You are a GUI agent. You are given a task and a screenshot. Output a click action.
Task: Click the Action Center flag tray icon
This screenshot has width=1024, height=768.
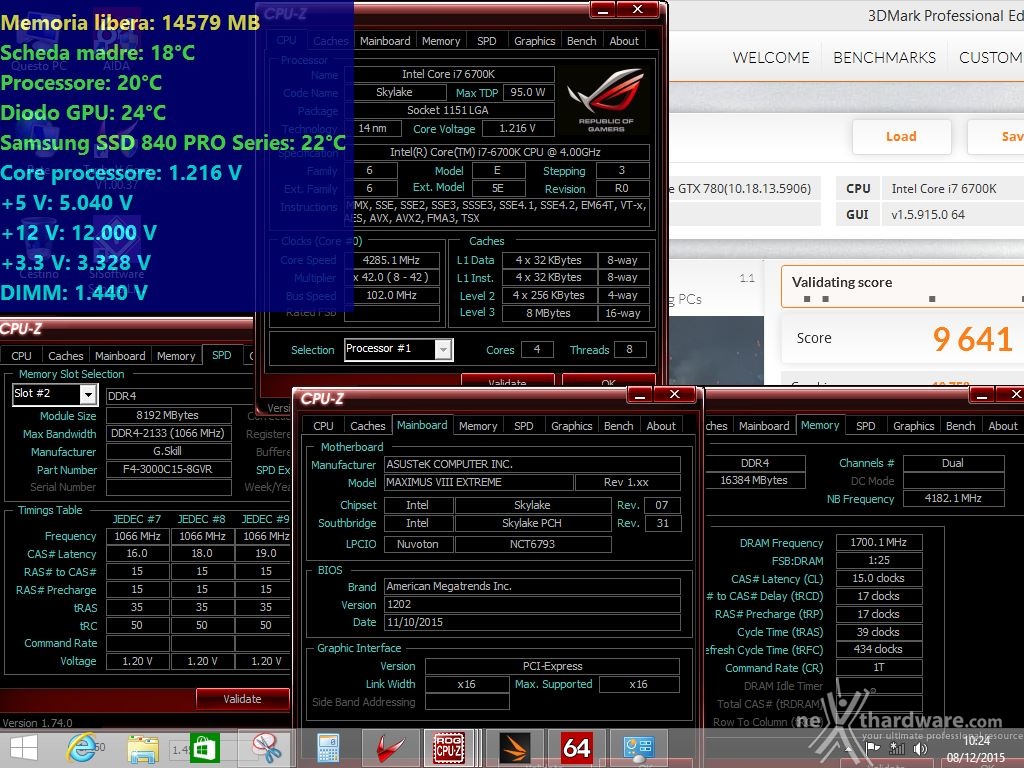coord(872,748)
